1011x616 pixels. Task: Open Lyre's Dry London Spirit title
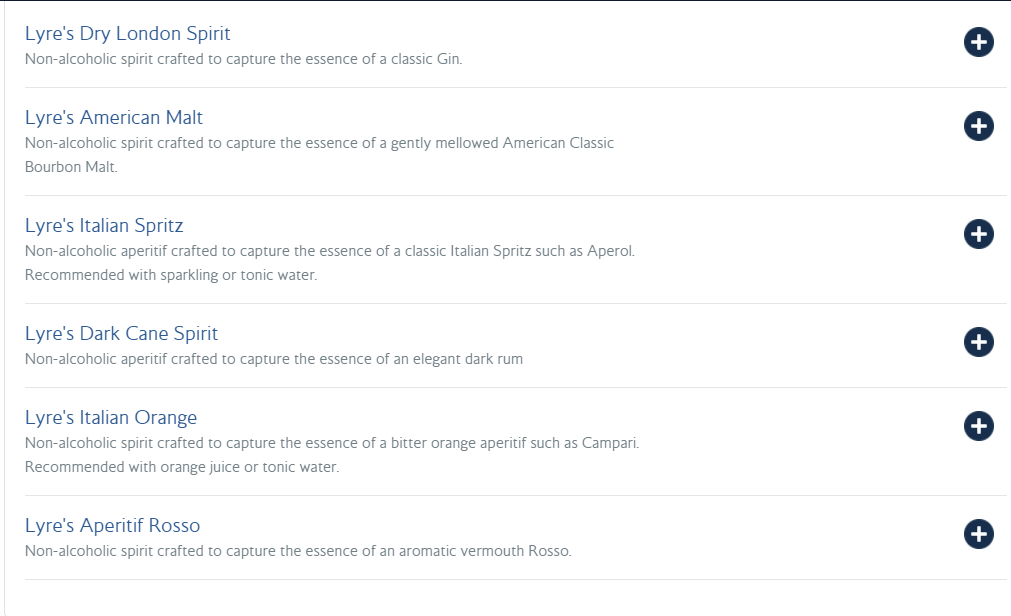click(x=127, y=34)
